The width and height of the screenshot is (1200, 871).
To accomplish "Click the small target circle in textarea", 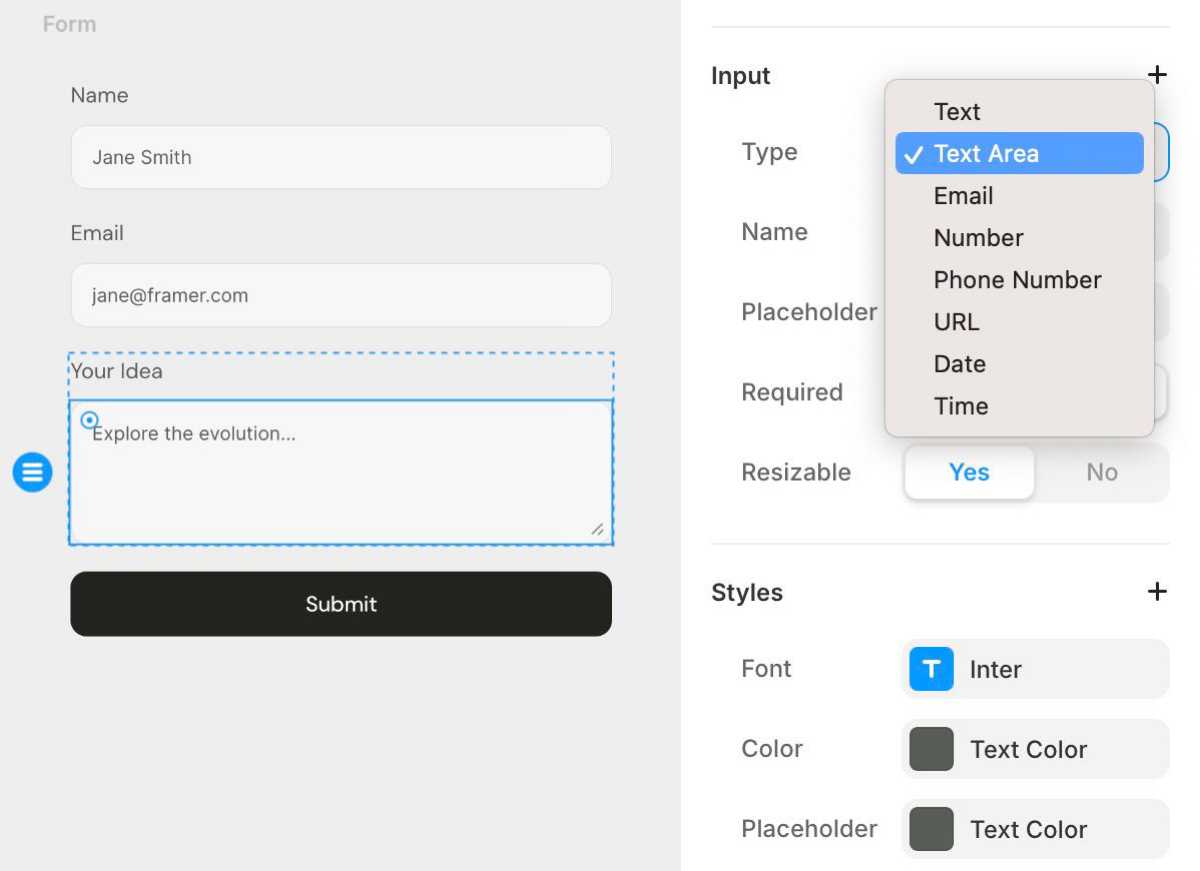I will pyautogui.click(x=89, y=420).
